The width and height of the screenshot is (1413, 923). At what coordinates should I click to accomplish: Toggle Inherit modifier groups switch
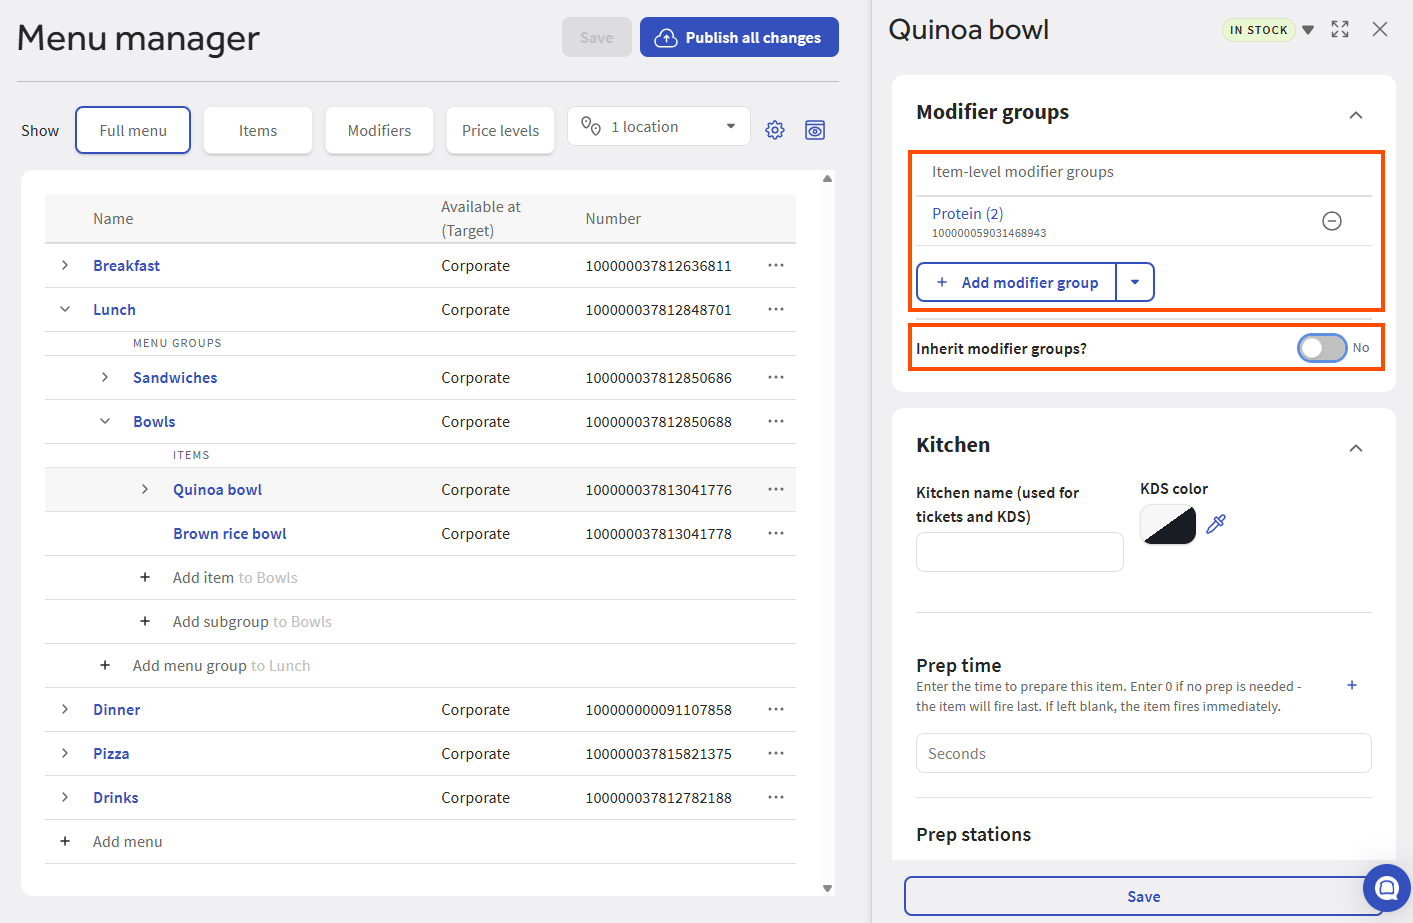coord(1322,348)
